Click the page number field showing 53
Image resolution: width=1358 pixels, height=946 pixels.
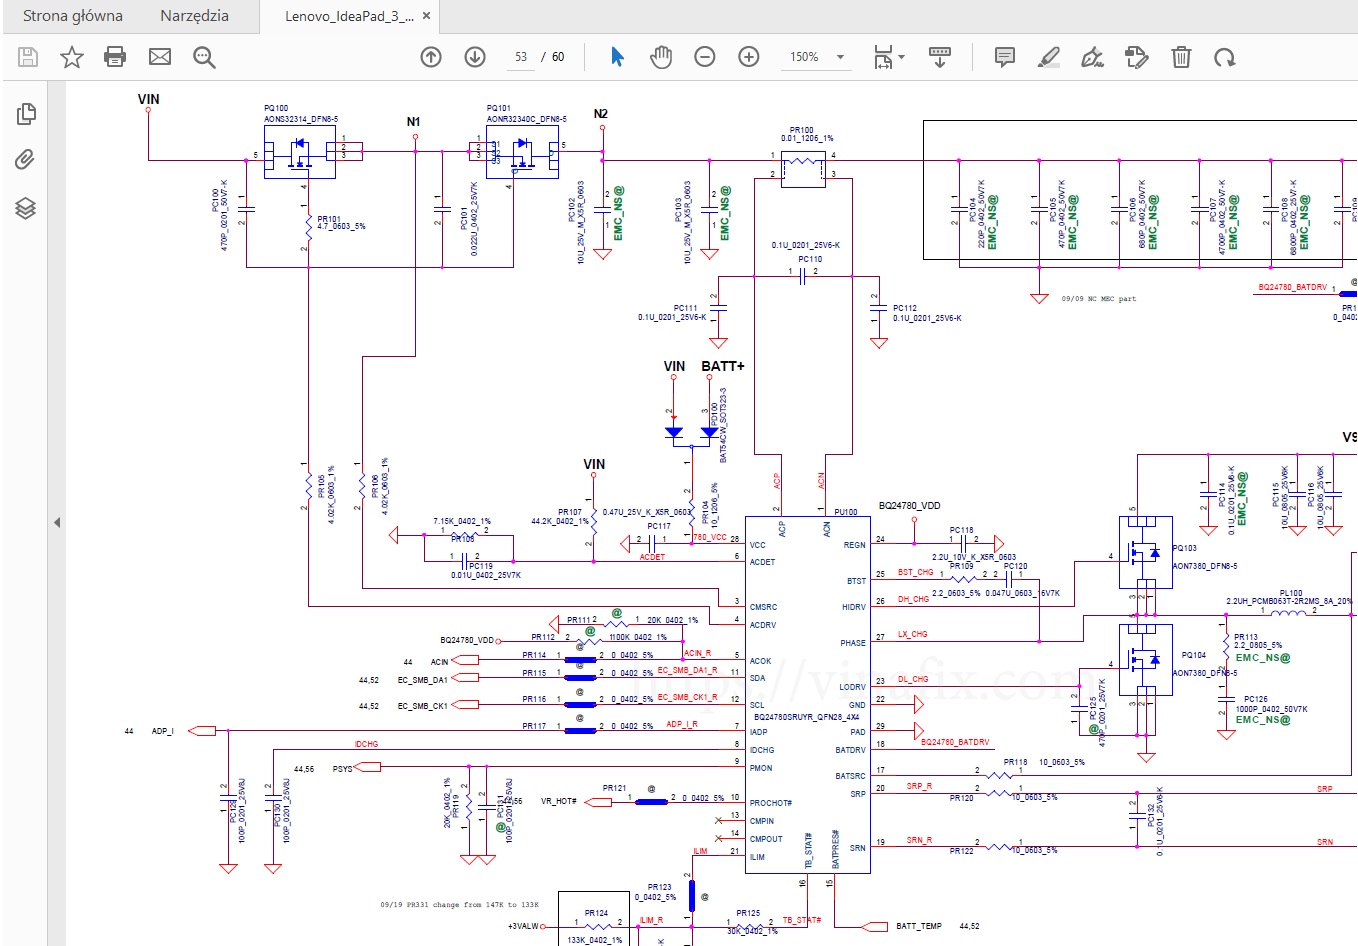(x=521, y=57)
